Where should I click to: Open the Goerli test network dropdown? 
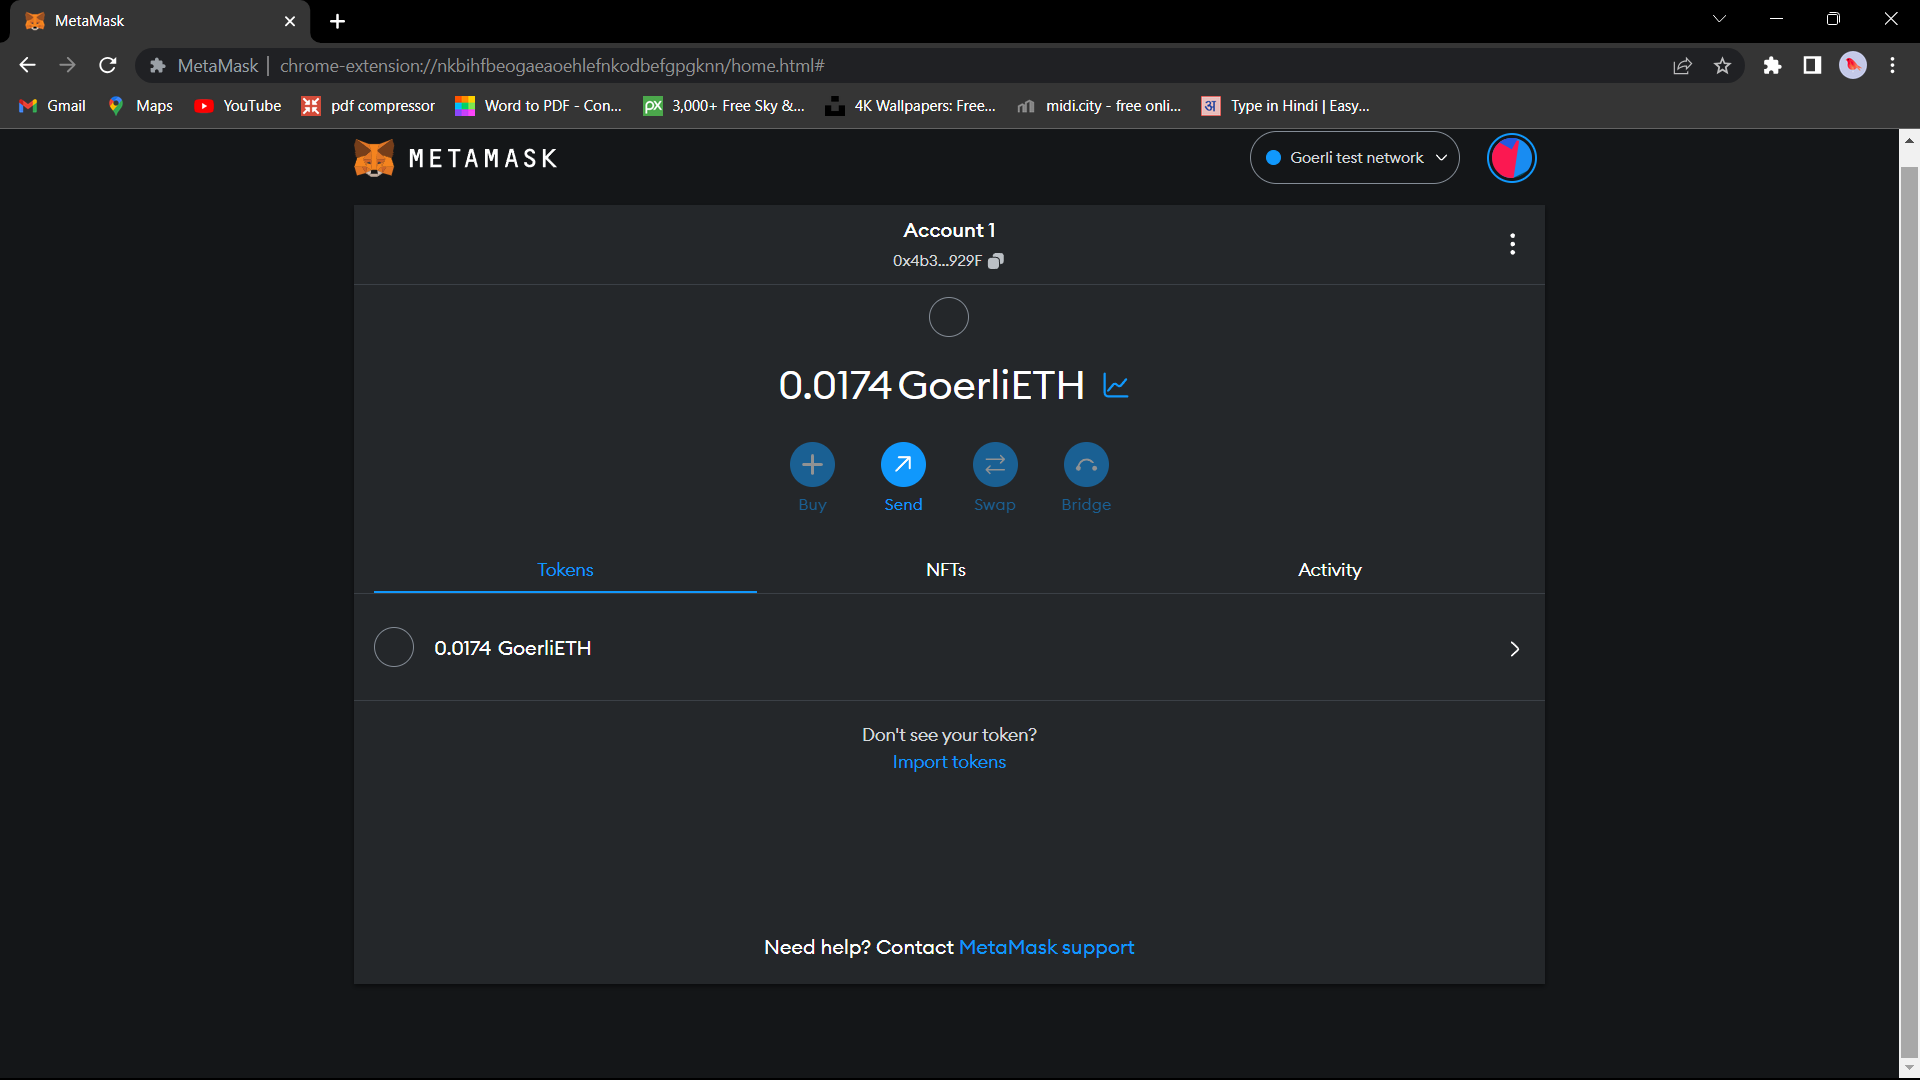pos(1354,157)
